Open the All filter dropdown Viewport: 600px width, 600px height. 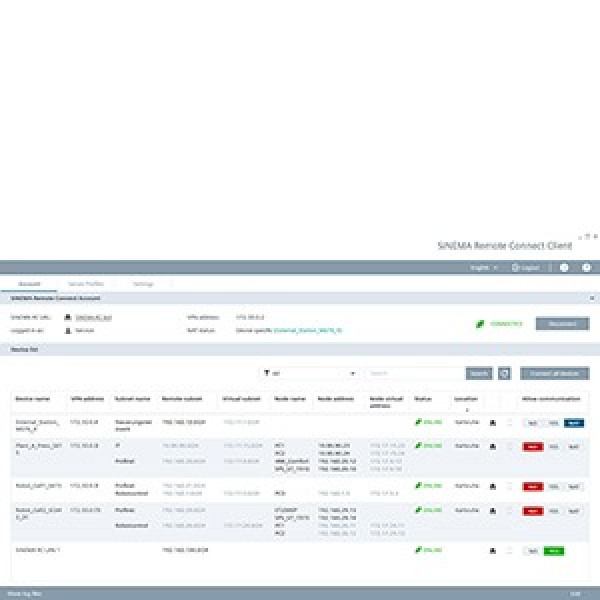click(310, 373)
